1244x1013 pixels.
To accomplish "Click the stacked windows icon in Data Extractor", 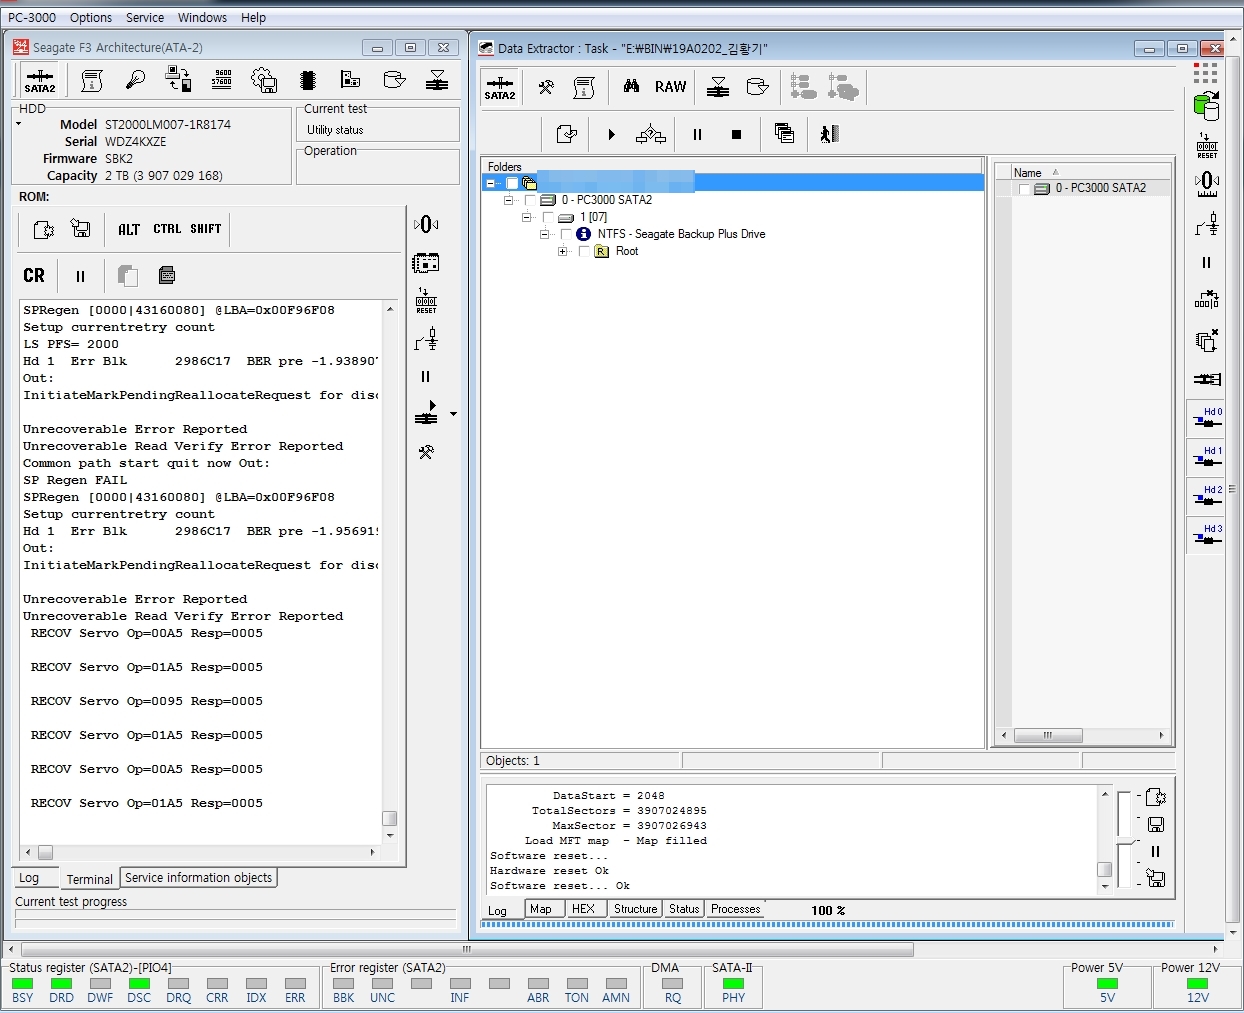I will click(x=785, y=134).
